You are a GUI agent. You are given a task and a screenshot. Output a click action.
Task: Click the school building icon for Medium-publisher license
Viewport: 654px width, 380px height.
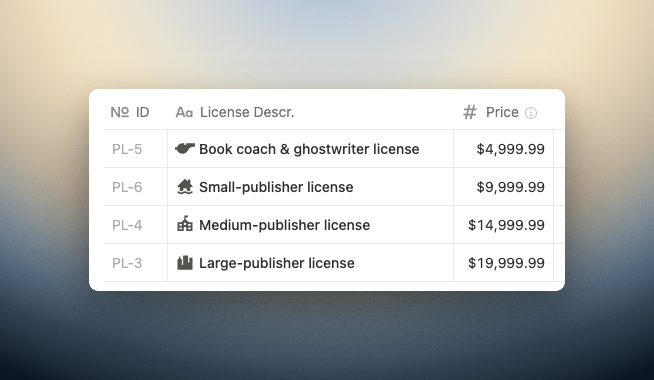click(x=185, y=224)
